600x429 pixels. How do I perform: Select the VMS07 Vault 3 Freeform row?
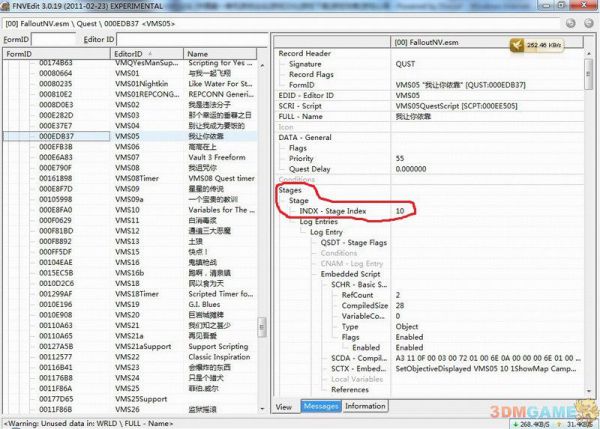point(130,157)
